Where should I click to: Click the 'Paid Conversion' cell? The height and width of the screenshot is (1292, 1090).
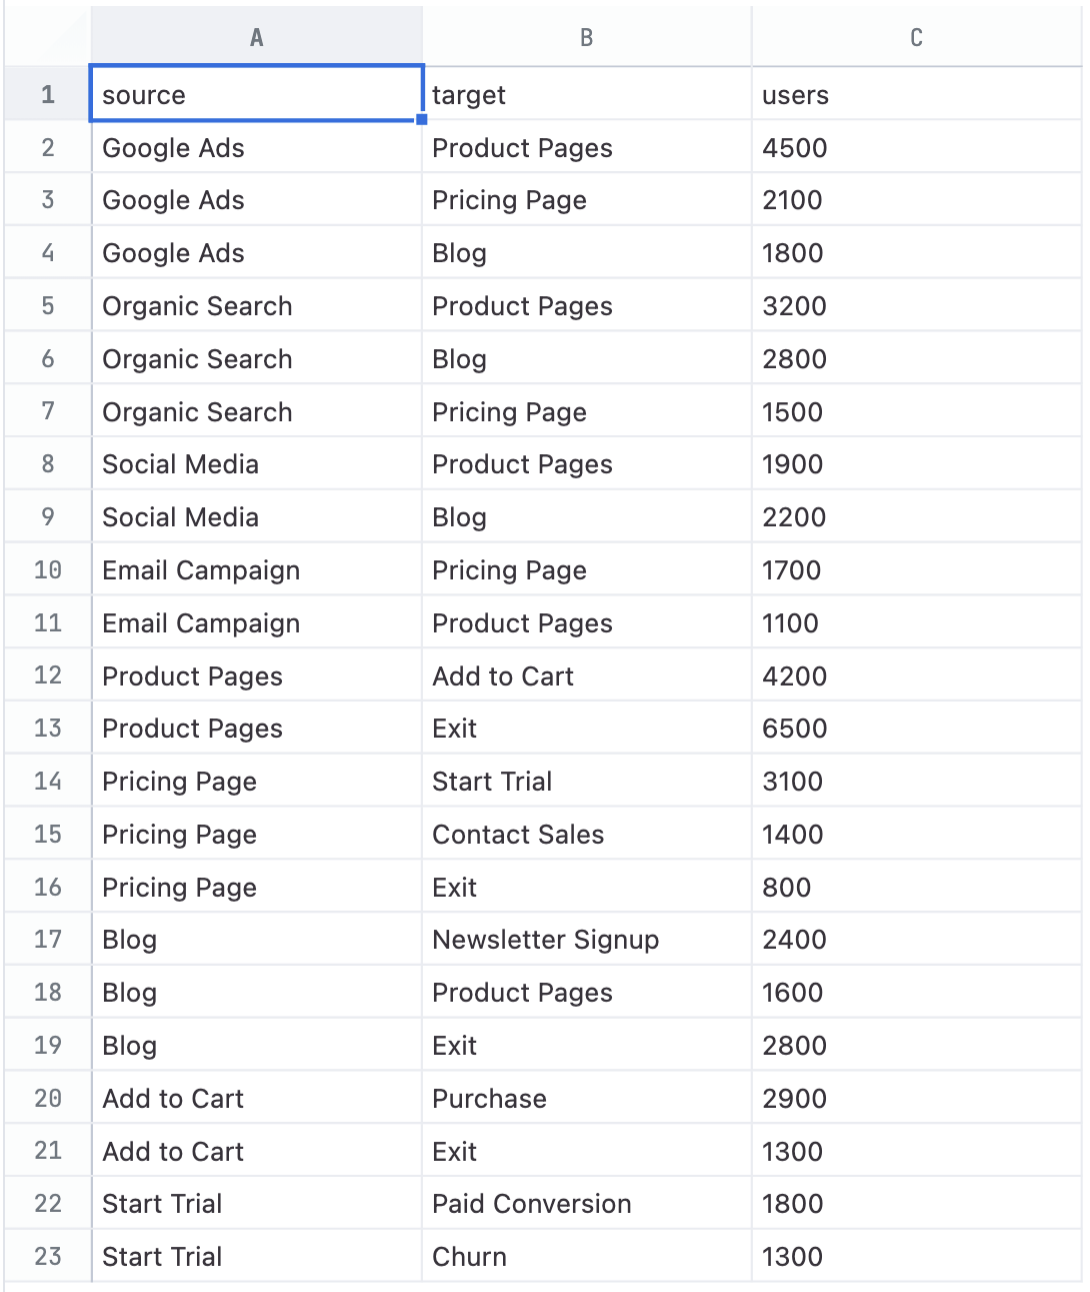586,1203
